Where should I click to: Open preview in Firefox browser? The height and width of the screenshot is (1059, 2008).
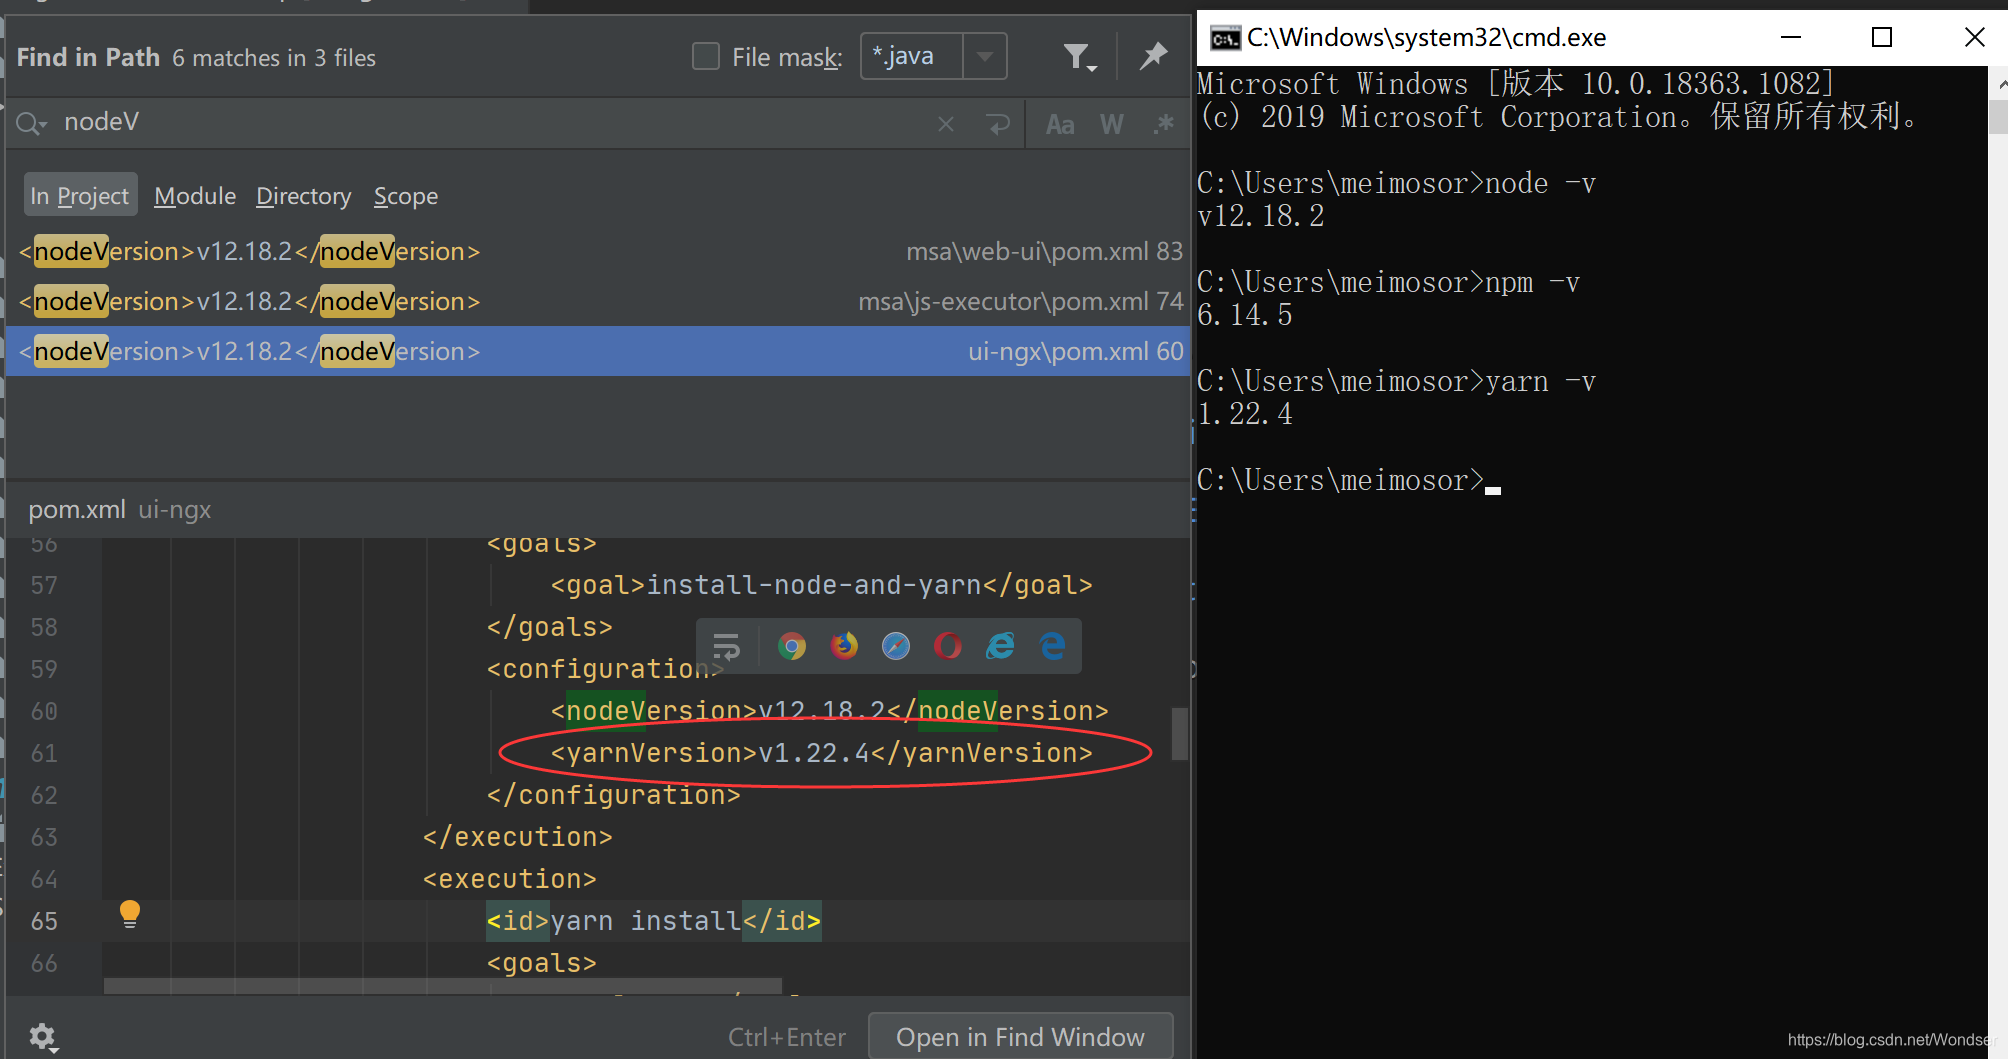[844, 647]
